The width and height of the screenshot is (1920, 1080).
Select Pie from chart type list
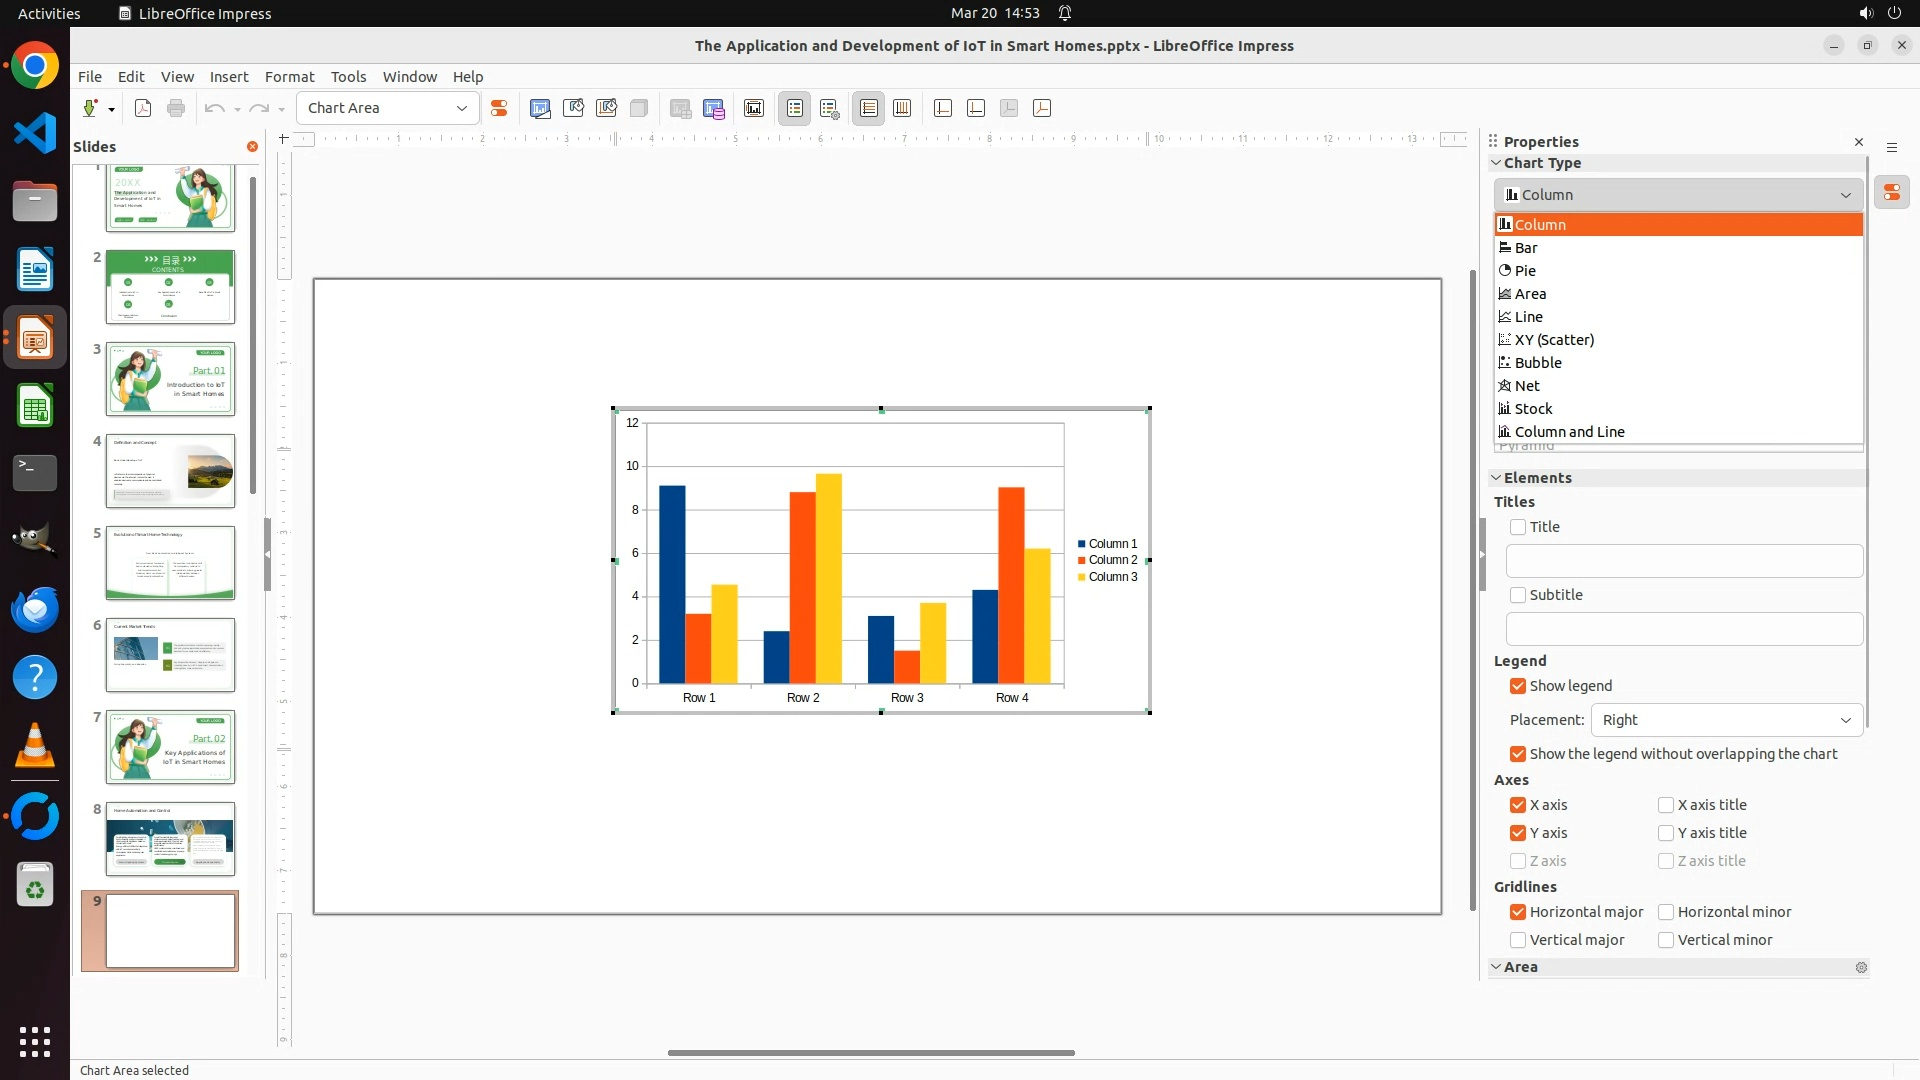tap(1525, 271)
